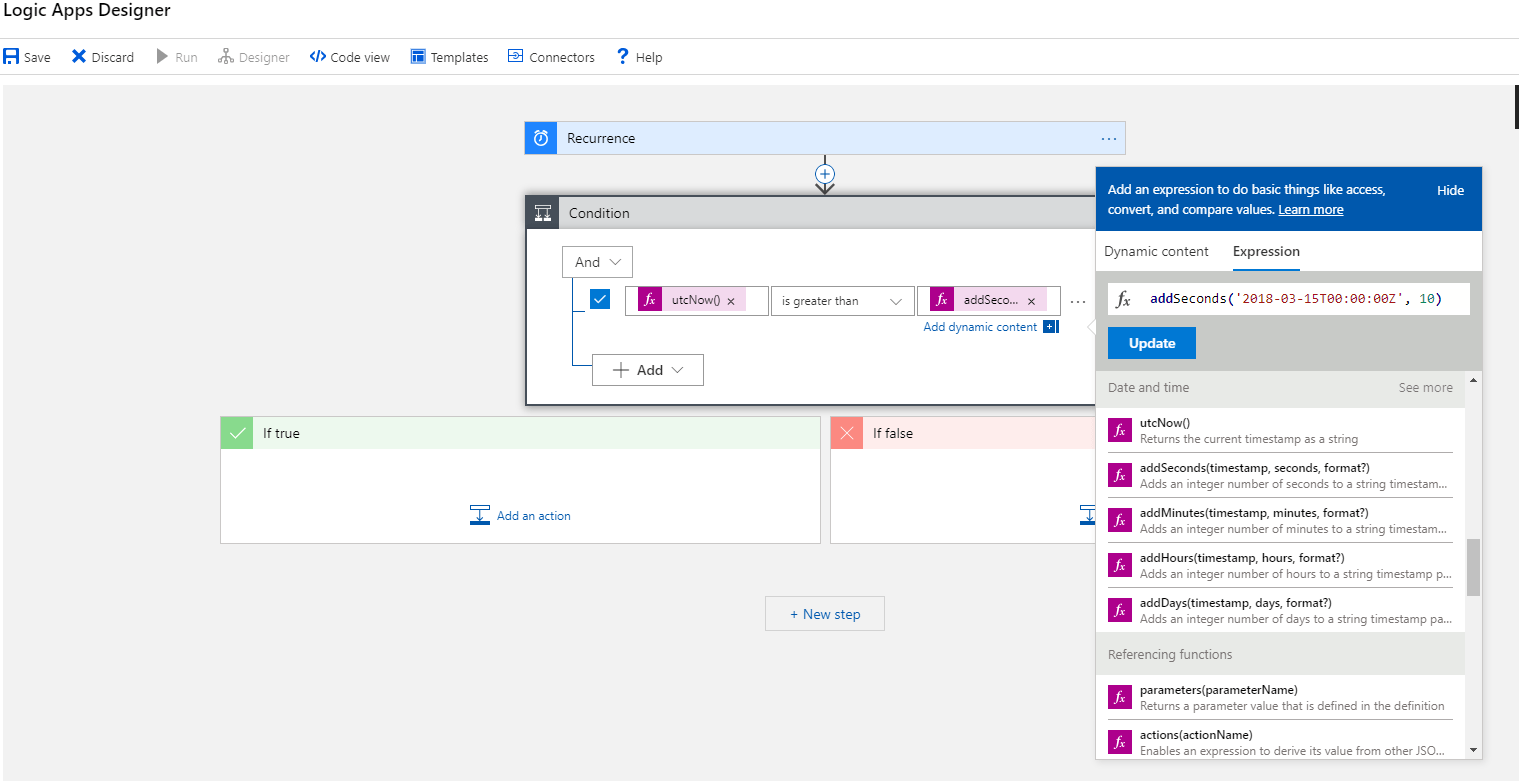Screen dimensions: 1519x781
Task: Click the Connectors icon in toolbar
Action: tap(516, 57)
